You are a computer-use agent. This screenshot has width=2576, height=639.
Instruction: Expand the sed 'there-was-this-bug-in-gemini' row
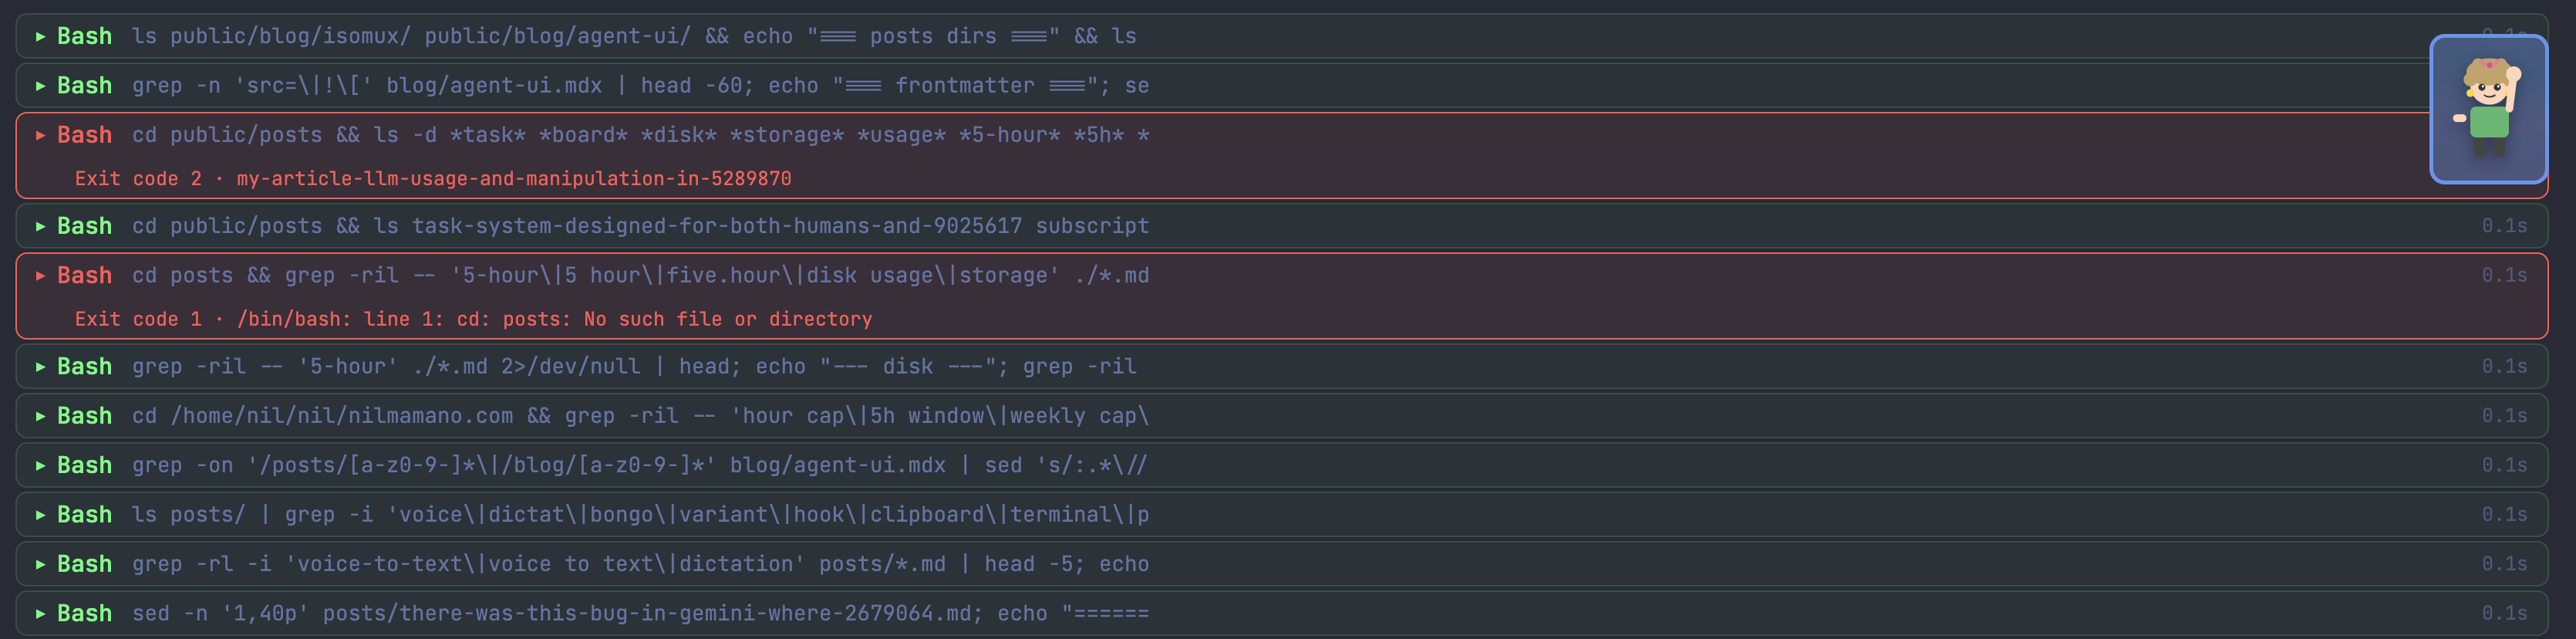1281,614
